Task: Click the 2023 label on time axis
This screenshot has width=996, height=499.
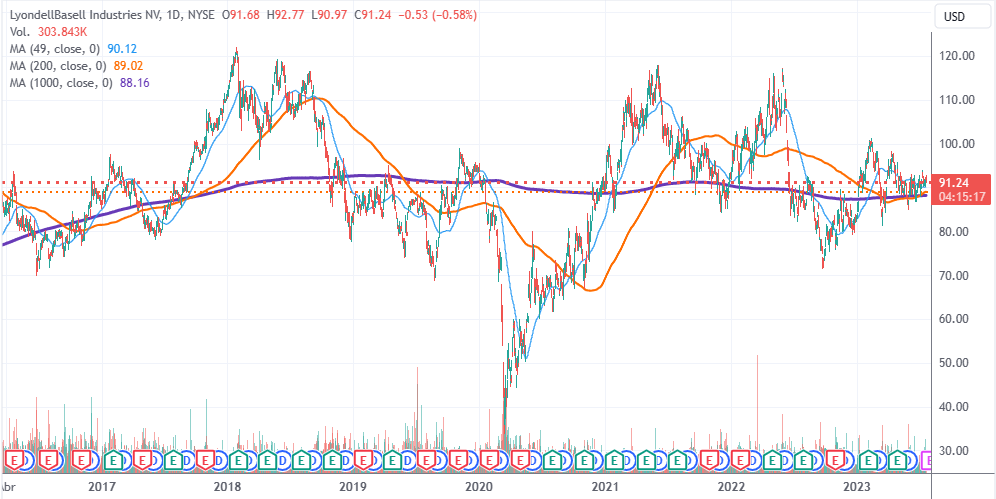Action: [x=856, y=487]
